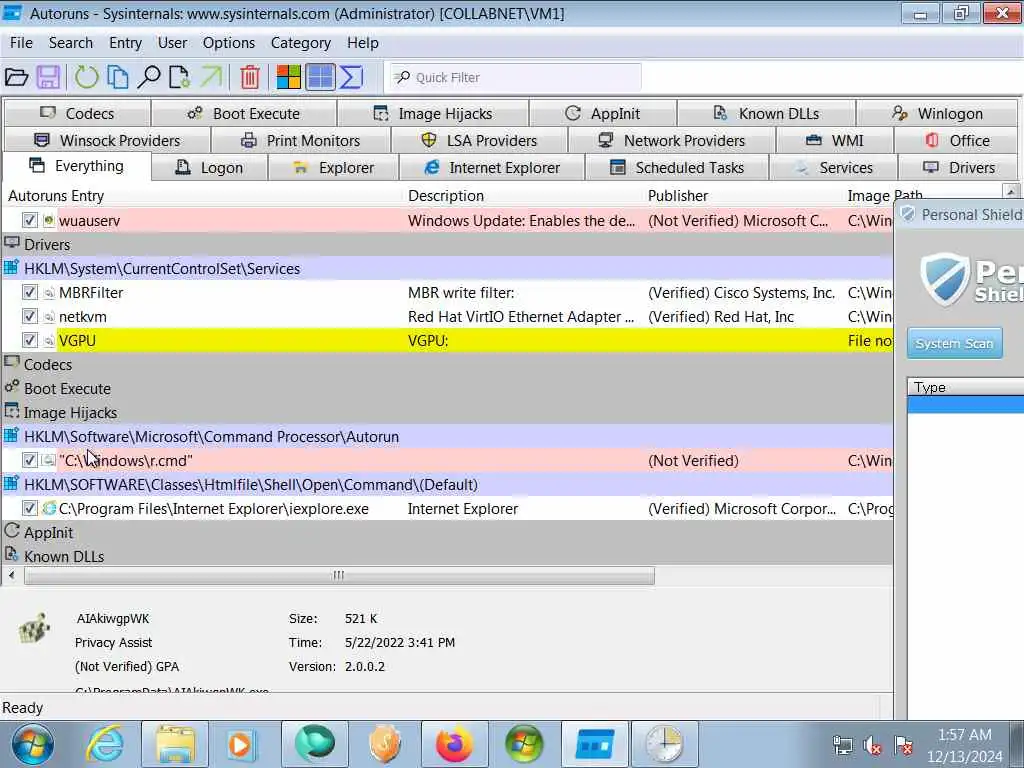
Task: Click the VirusTotal sigma toolbar icon
Action: tap(351, 77)
